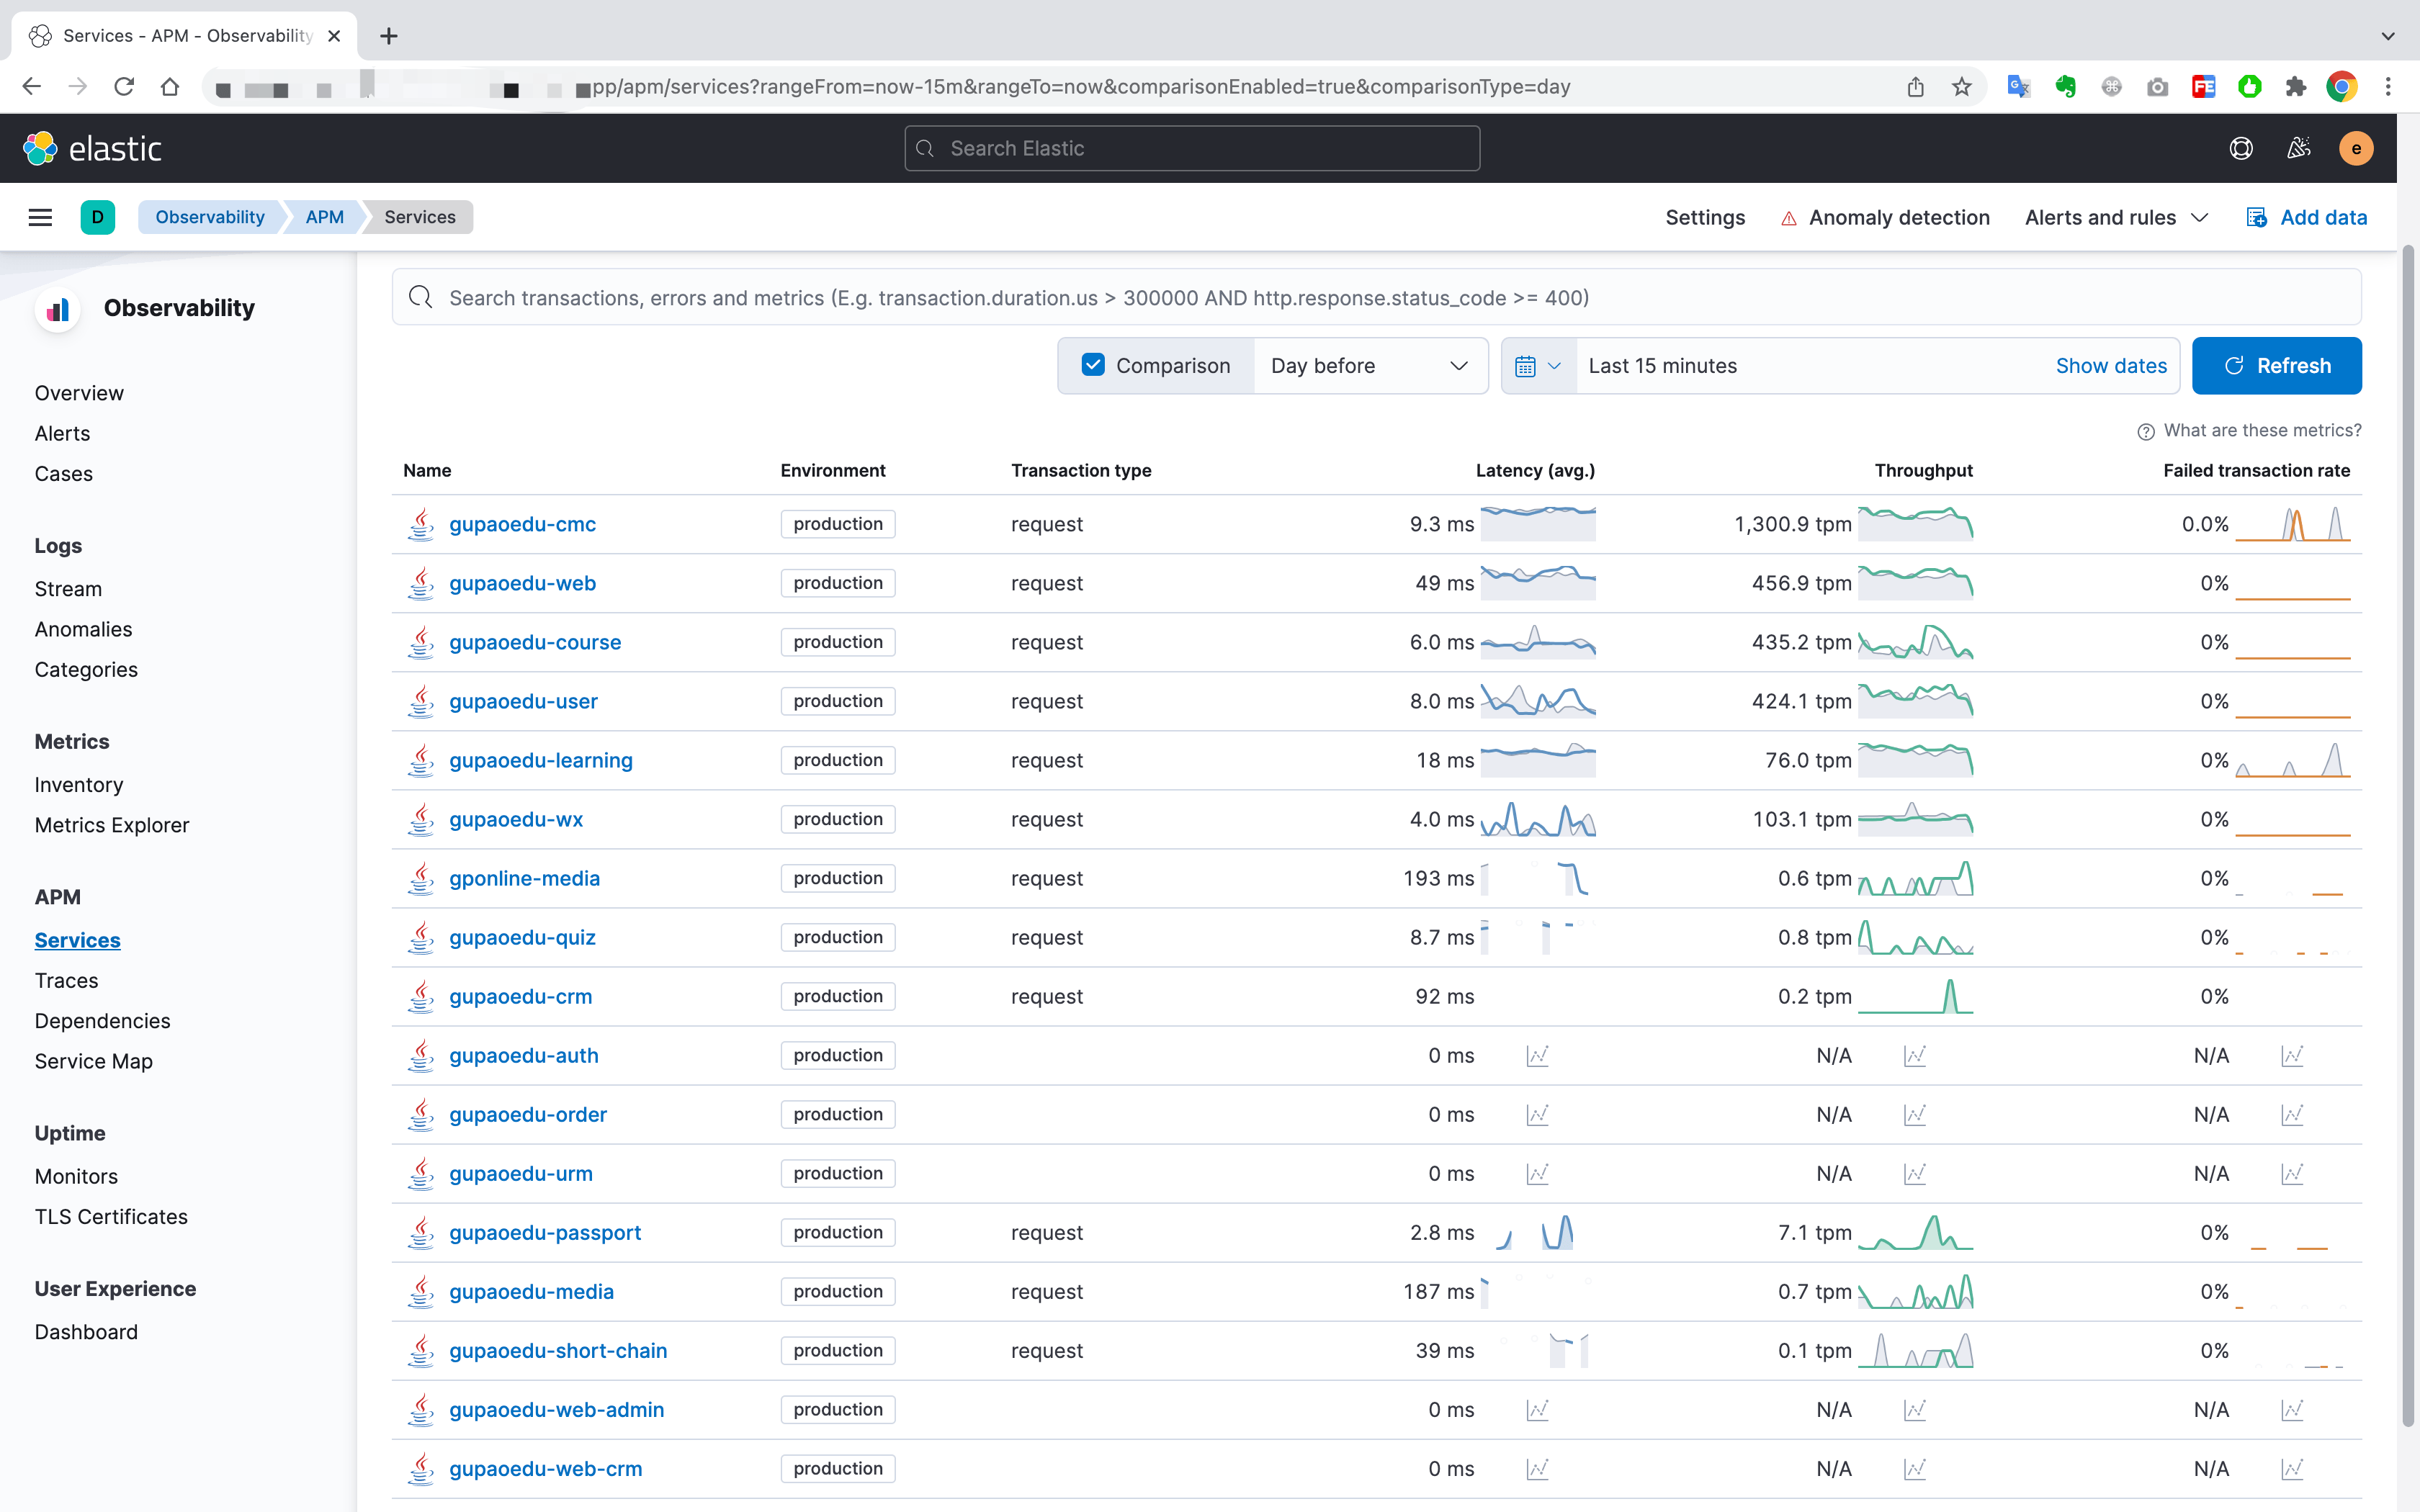Image resolution: width=2420 pixels, height=1512 pixels.
Task: Click the browser reload icon
Action: (124, 87)
